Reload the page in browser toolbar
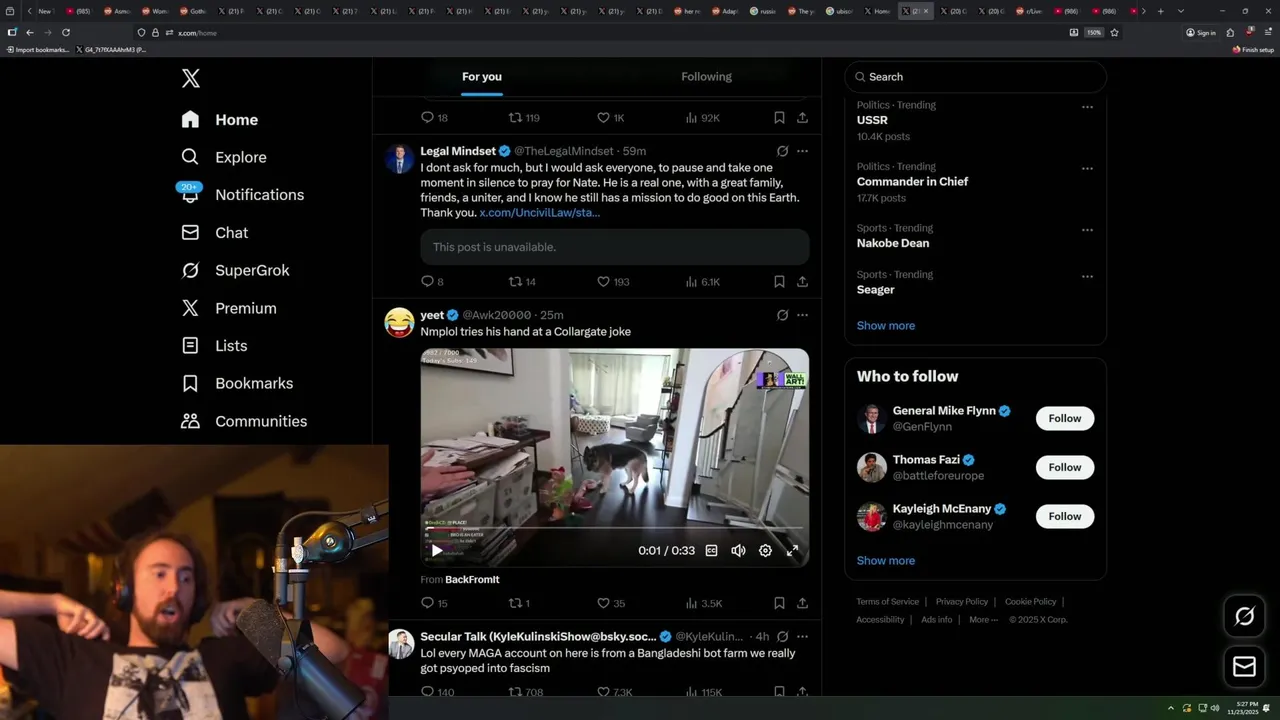This screenshot has width=1280, height=720. coord(66,32)
